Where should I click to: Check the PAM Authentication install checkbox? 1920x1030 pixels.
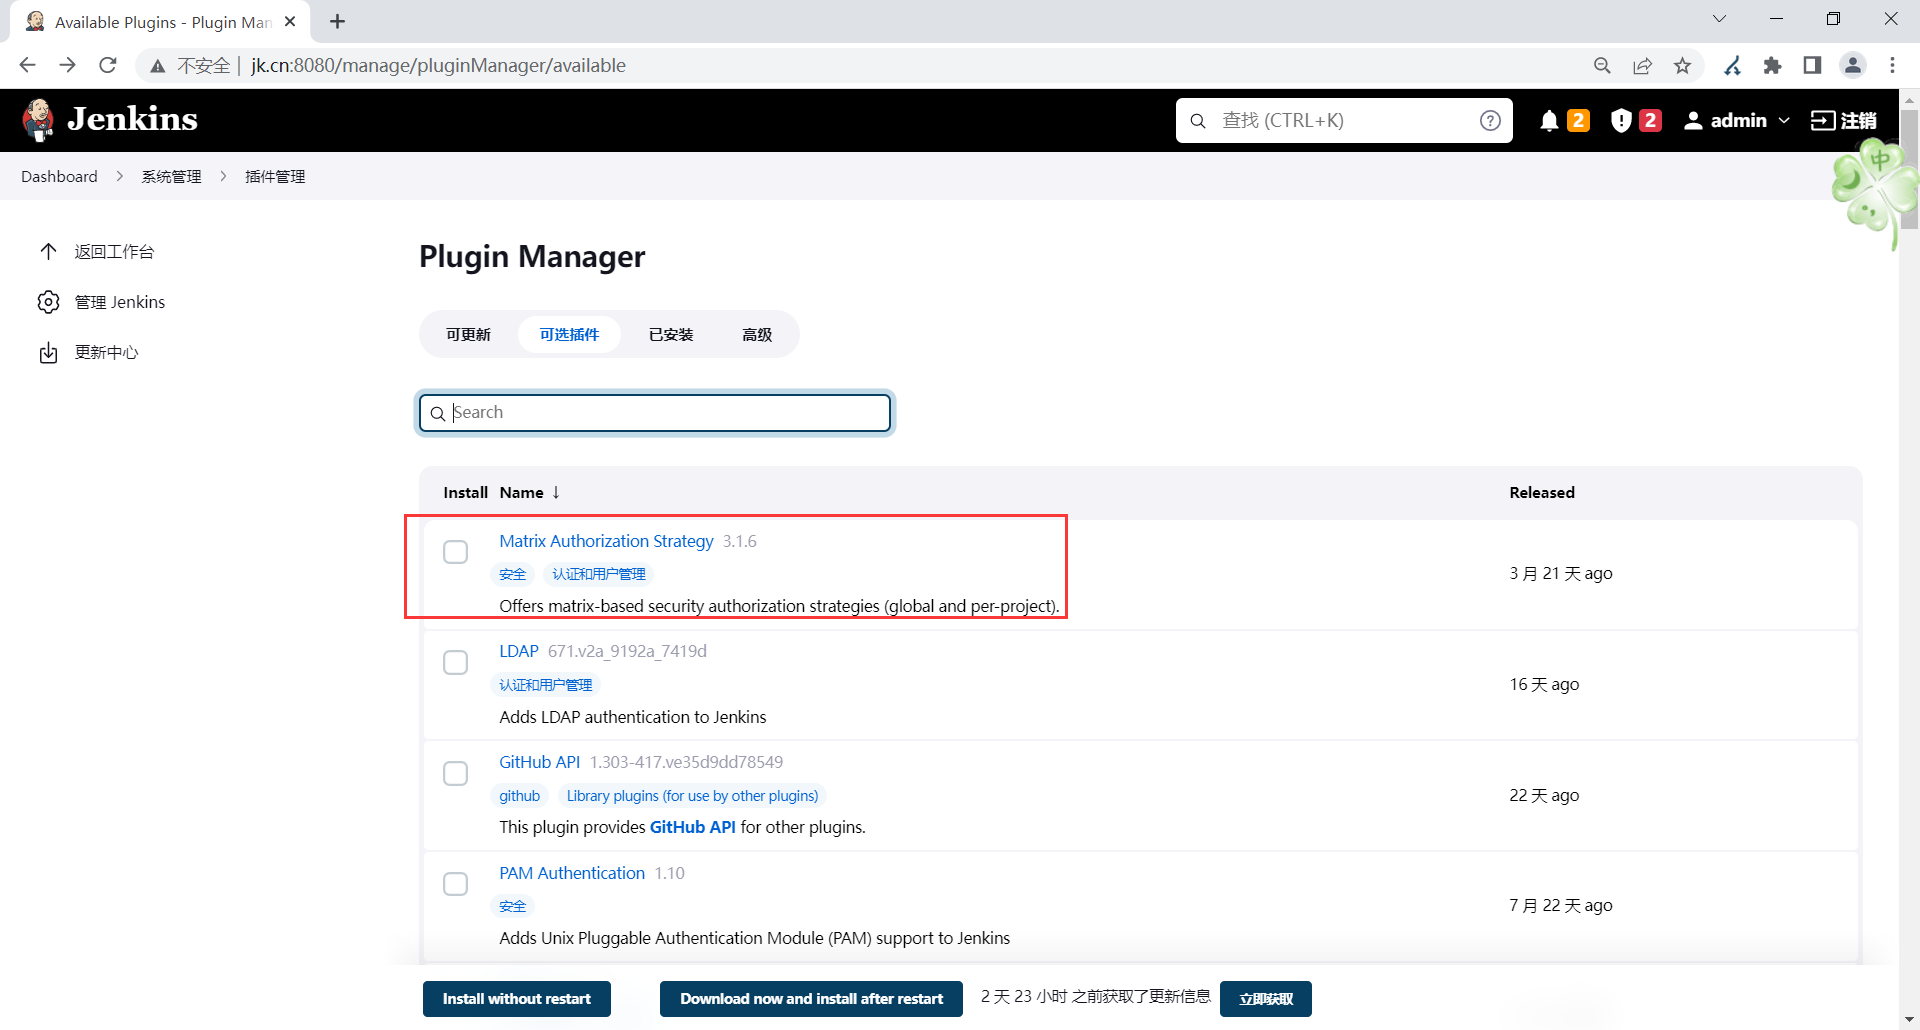click(455, 884)
